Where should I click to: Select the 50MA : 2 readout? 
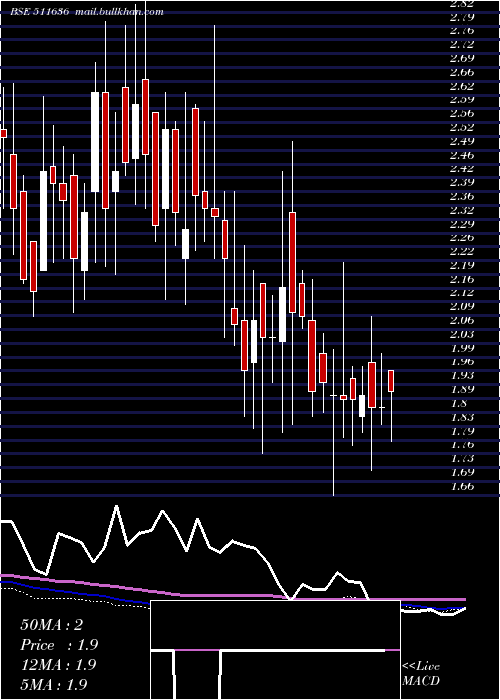[x=51, y=625]
